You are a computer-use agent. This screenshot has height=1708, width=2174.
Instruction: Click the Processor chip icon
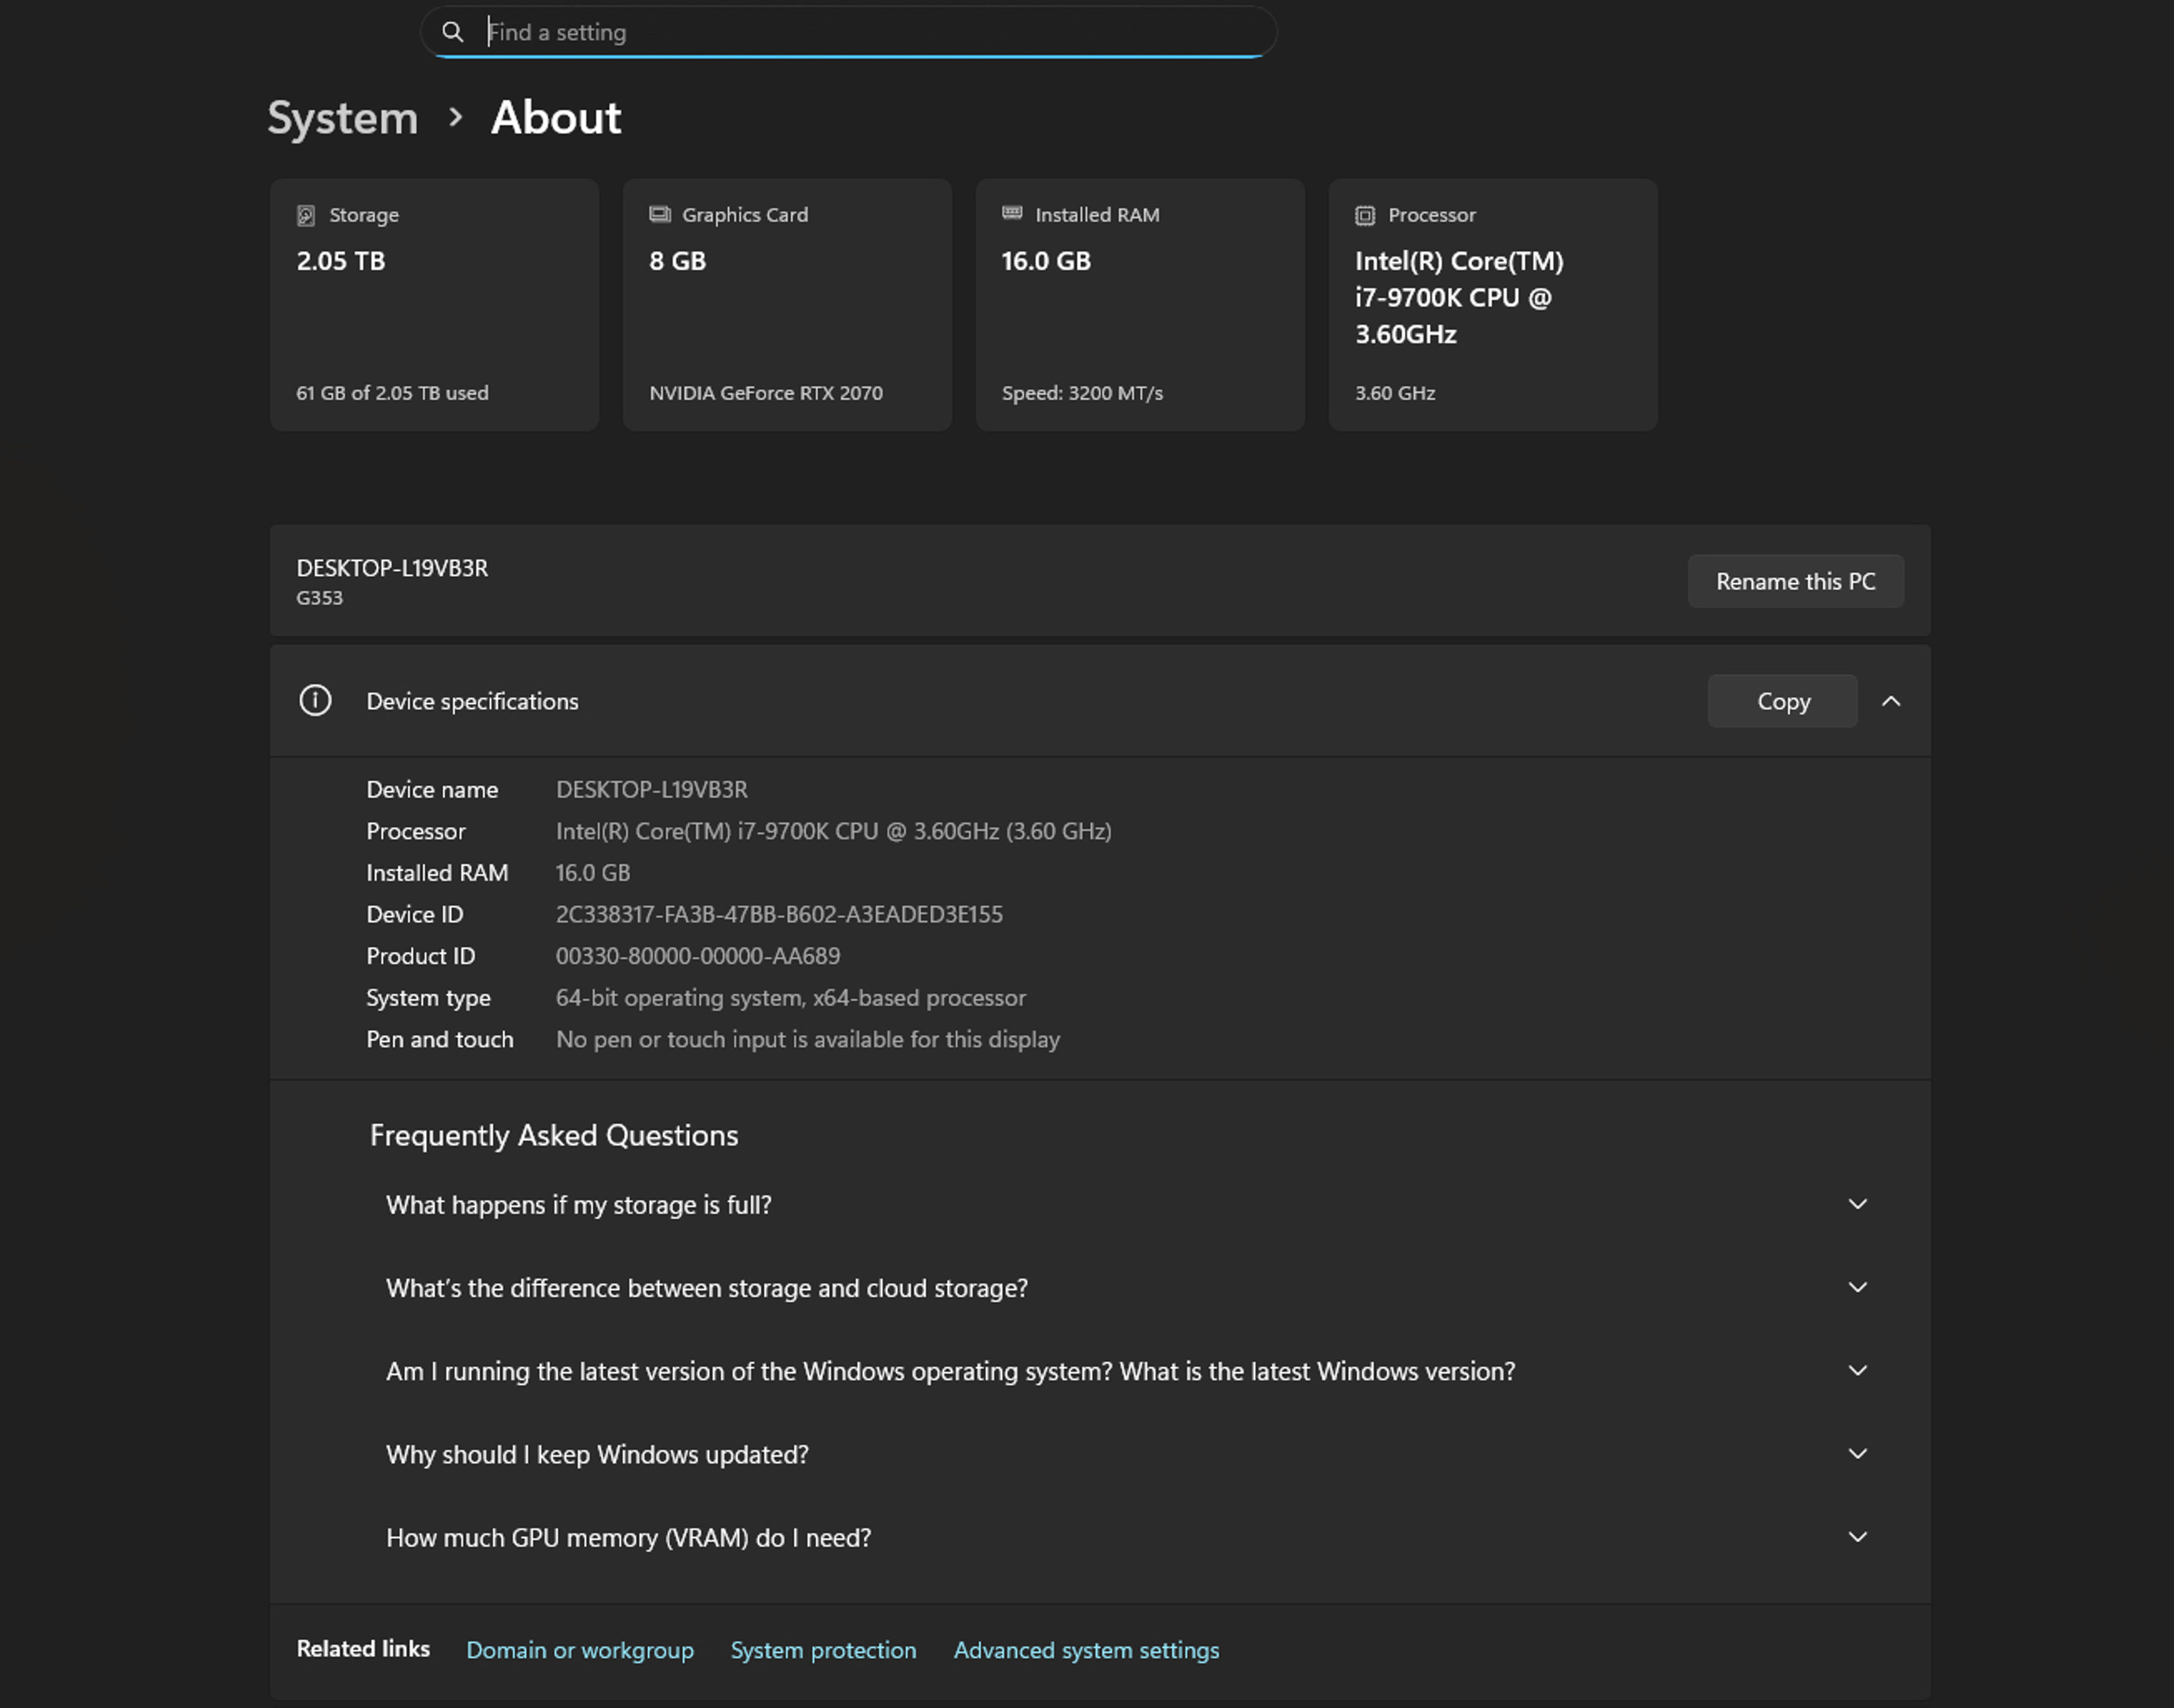pyautogui.click(x=1364, y=214)
